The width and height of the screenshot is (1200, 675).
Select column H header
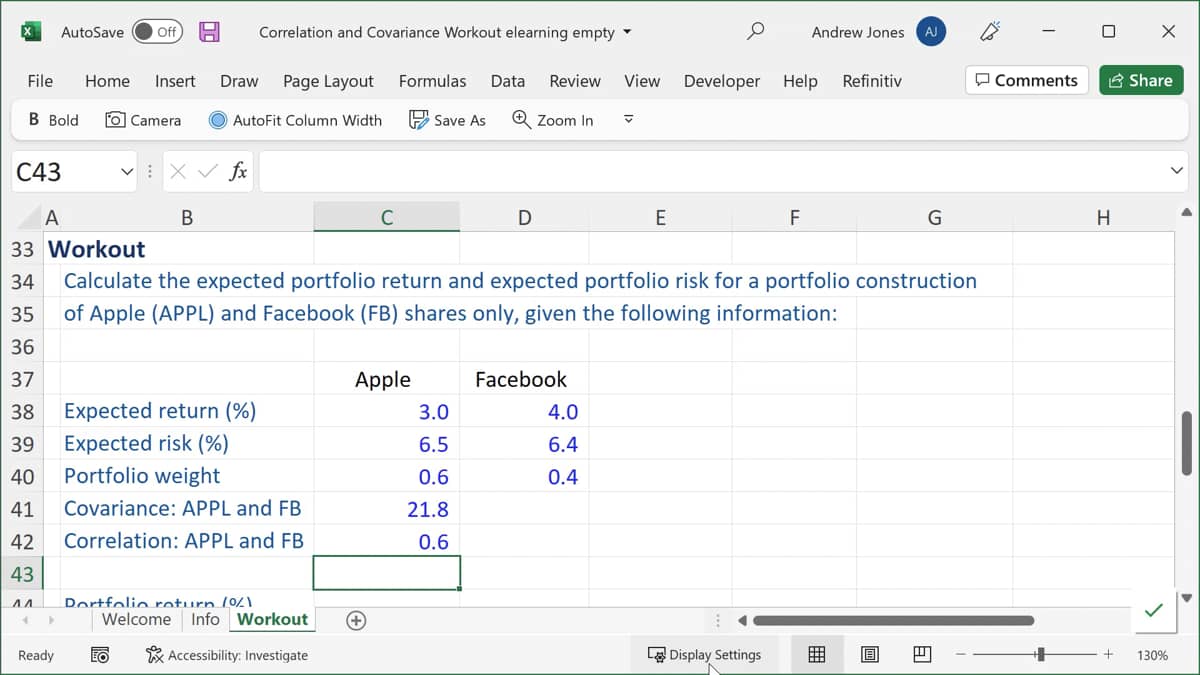[x=1102, y=217]
